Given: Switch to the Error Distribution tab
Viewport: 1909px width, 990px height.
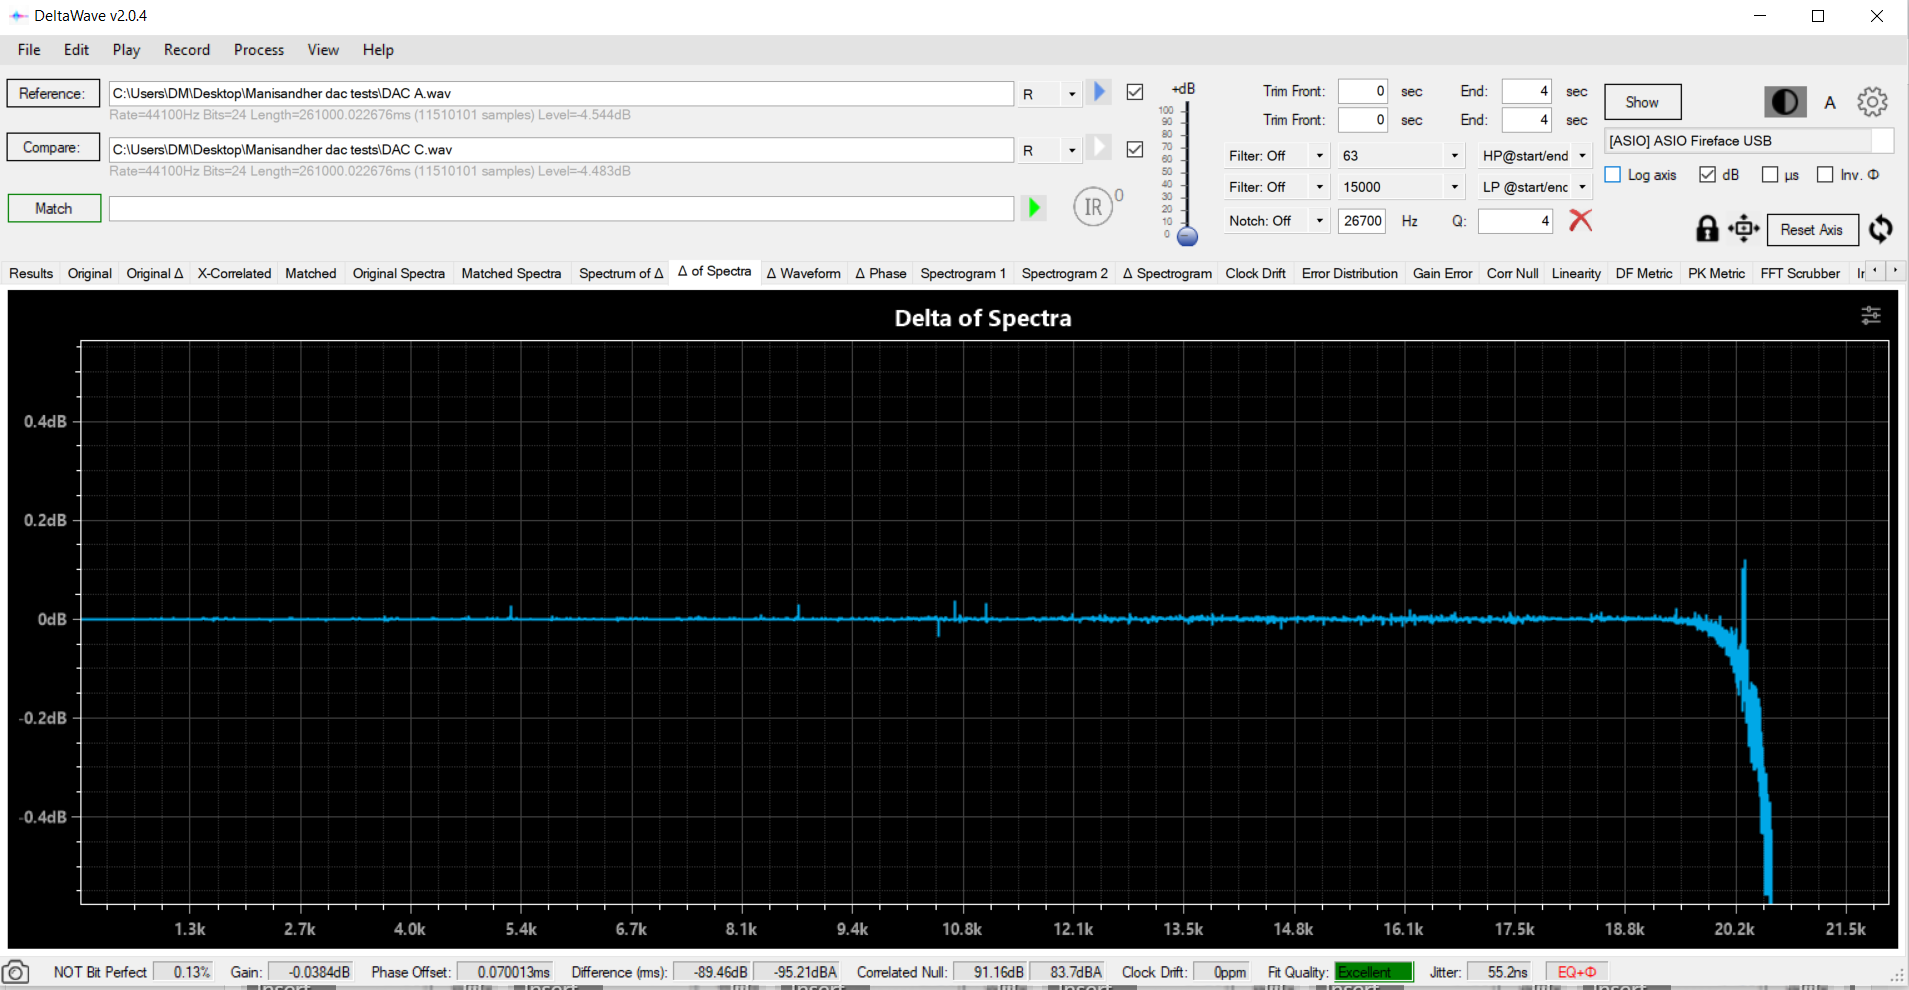Looking at the screenshot, I should (1349, 273).
